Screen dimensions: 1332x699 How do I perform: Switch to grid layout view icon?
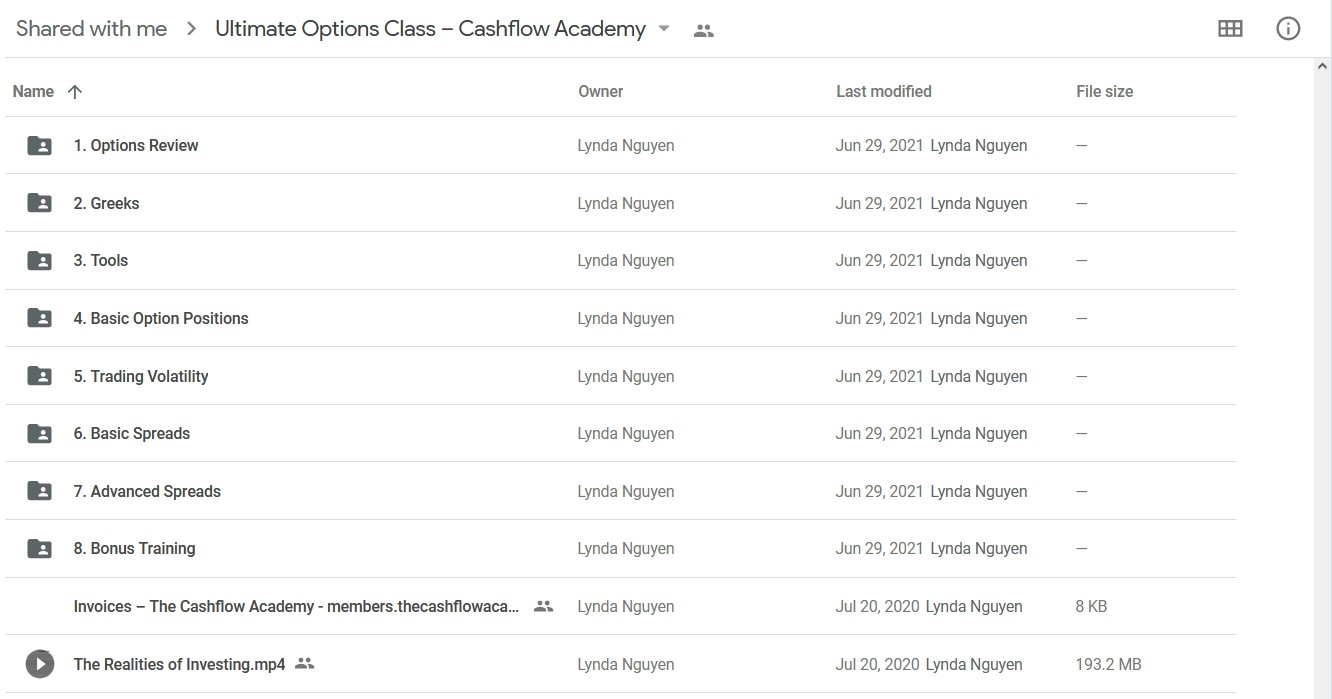1230,29
